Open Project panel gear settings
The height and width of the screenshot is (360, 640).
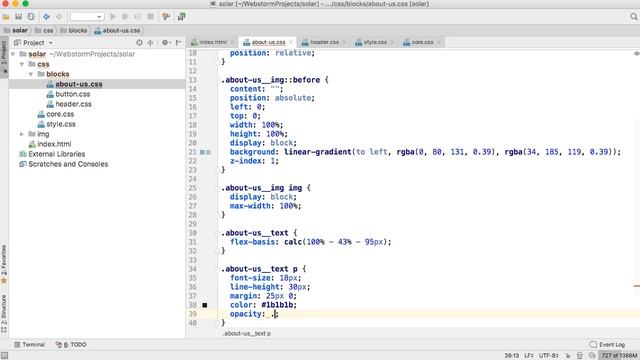point(165,42)
